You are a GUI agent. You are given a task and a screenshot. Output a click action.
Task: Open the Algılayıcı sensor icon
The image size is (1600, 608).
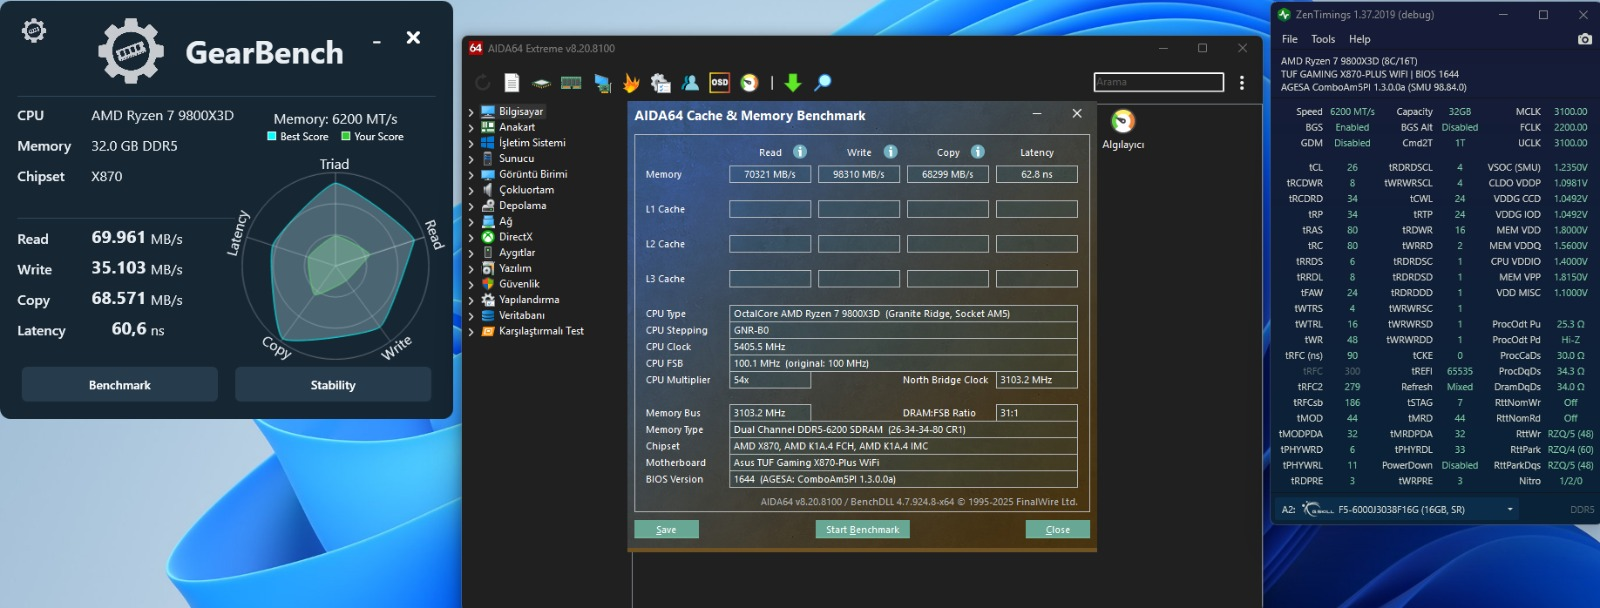click(x=1123, y=122)
